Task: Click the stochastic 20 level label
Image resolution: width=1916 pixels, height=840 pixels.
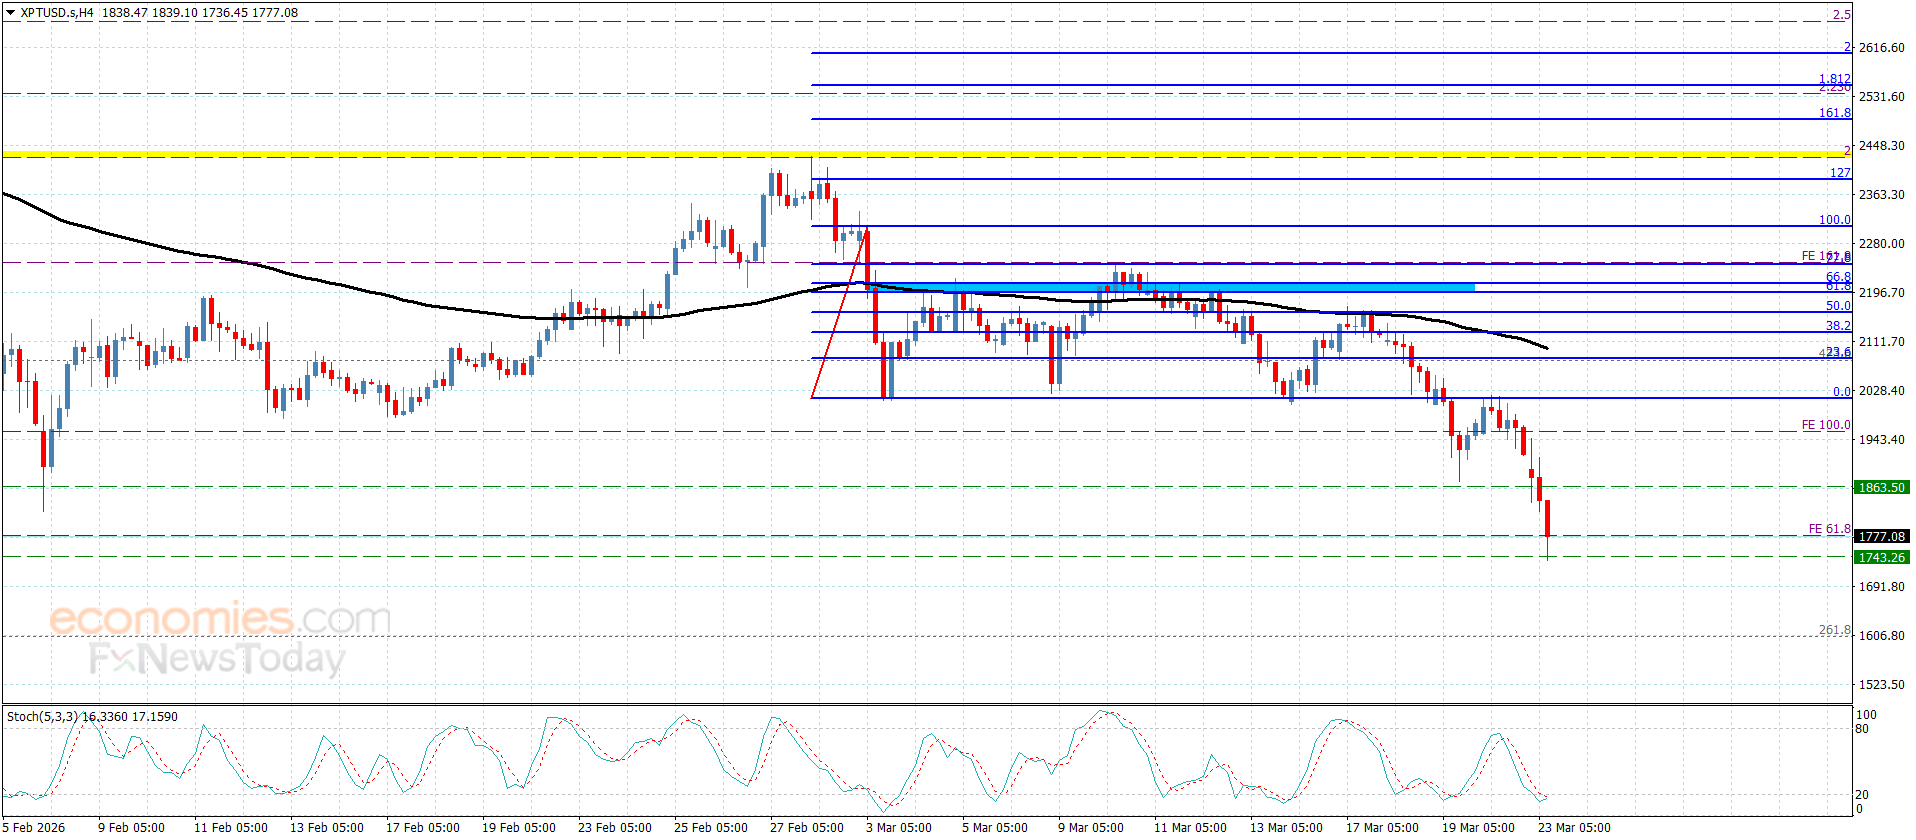Action: pos(1862,795)
